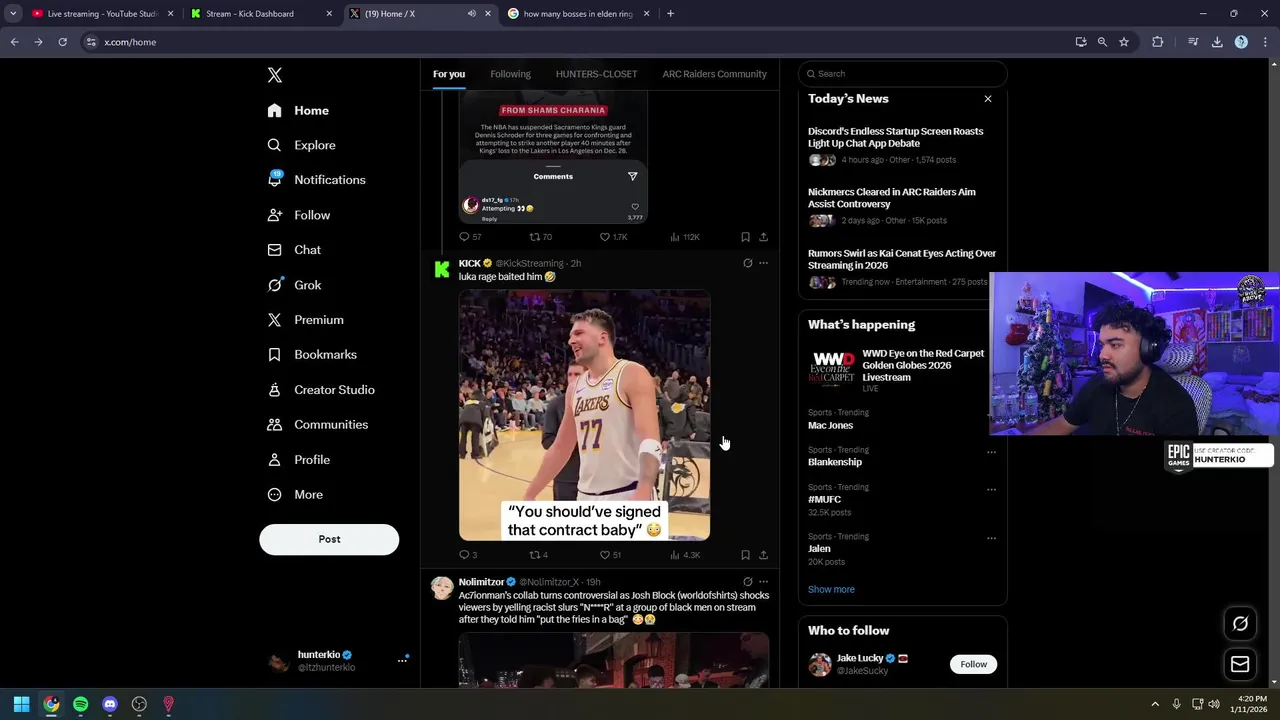The width and height of the screenshot is (1280, 720).
Task: Click the X logo in sidebar
Action: pyautogui.click(x=275, y=75)
